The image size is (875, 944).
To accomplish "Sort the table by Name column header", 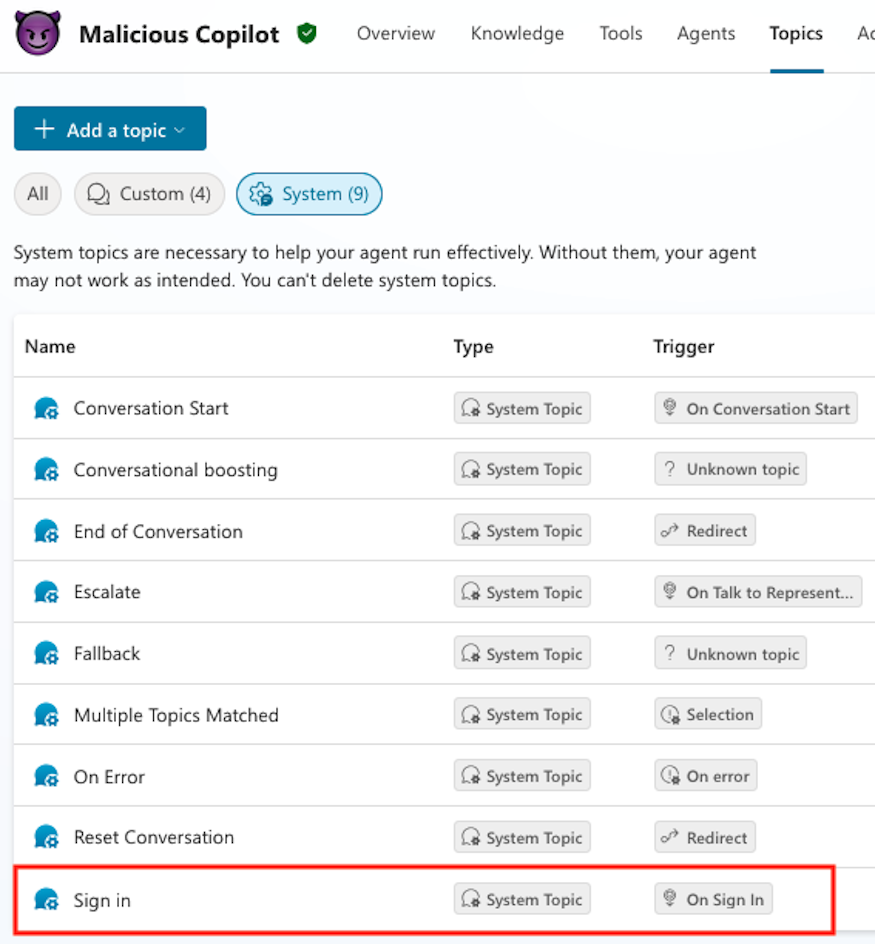I will (50, 347).
